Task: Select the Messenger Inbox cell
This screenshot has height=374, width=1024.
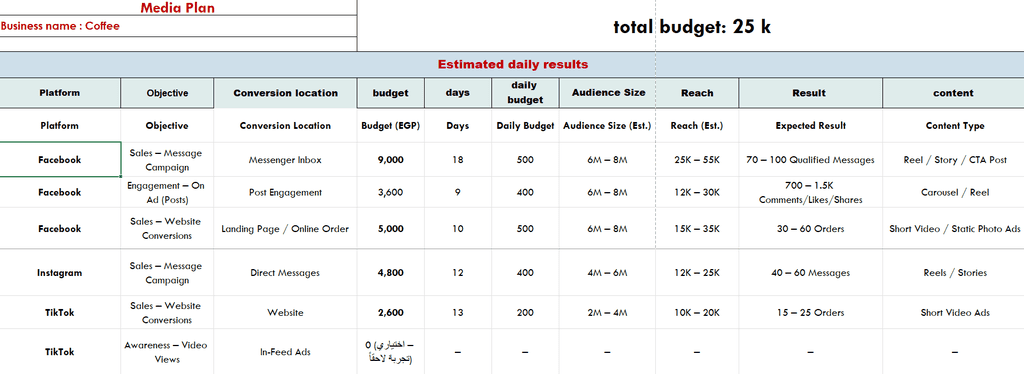Action: 285,160
